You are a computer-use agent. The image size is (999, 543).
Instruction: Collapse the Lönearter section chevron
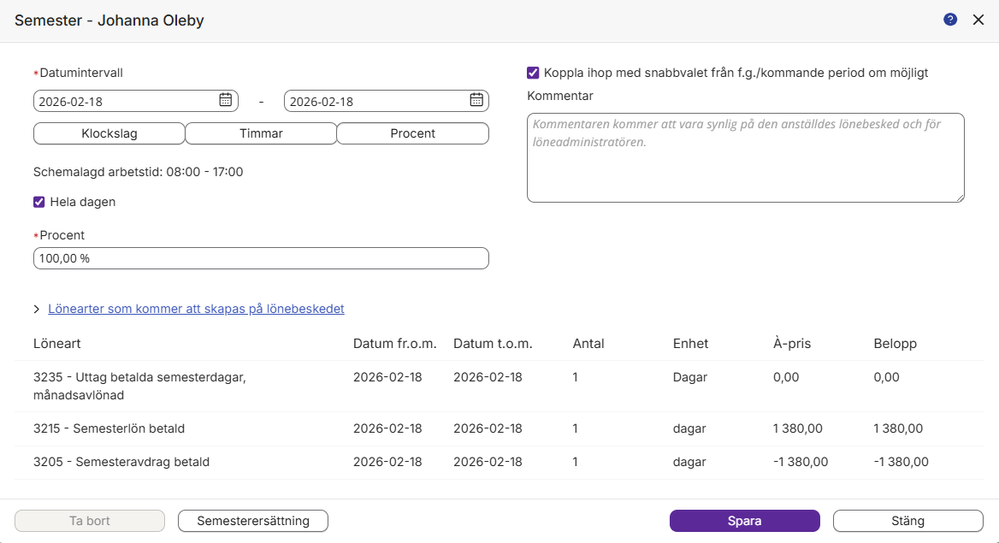tap(36, 309)
